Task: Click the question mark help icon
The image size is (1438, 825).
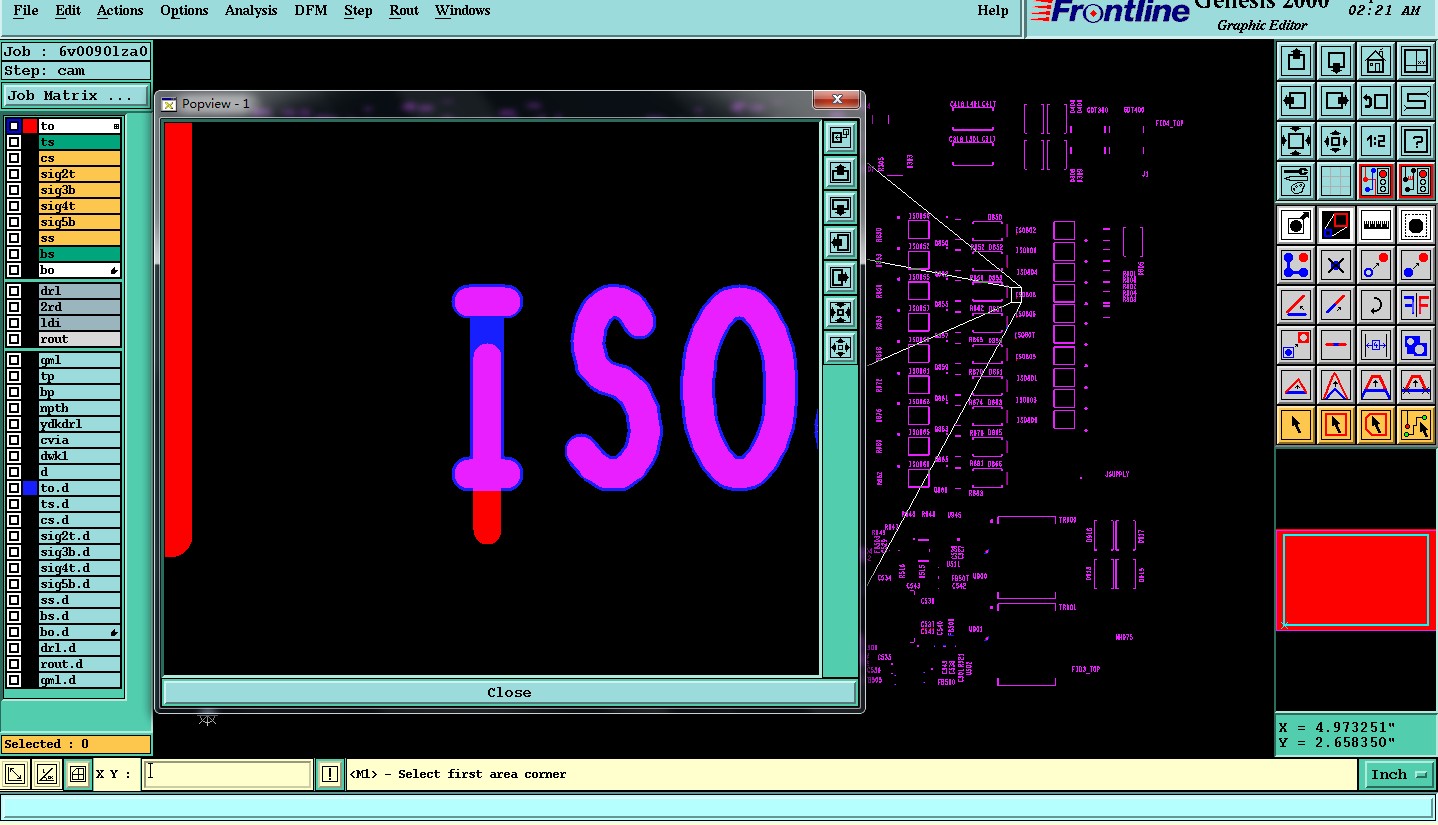Action: click(1416, 141)
